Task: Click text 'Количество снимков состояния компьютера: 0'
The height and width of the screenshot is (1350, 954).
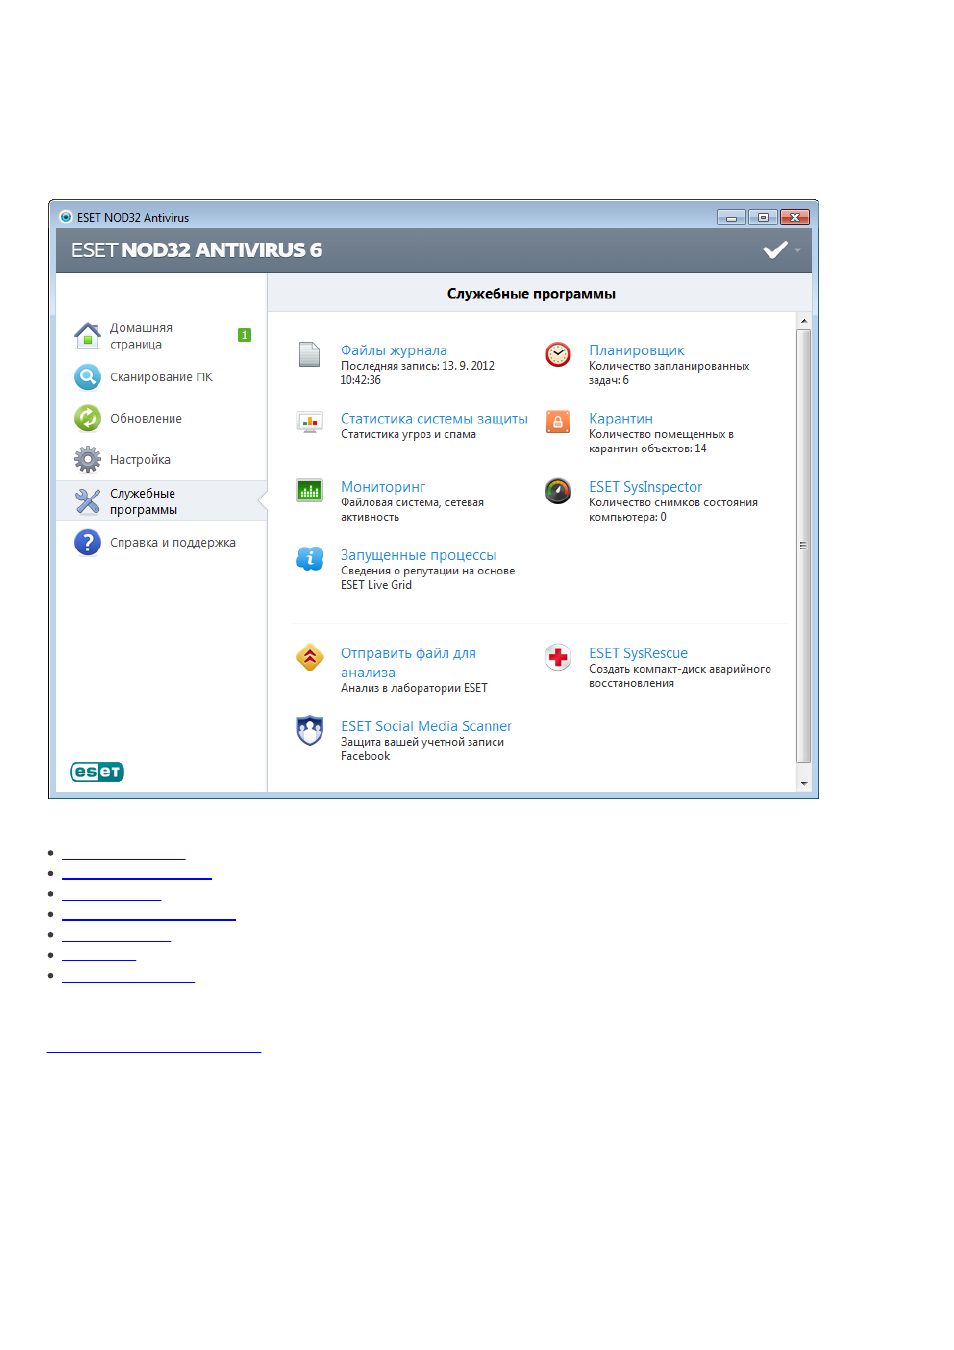Action: tap(673, 510)
